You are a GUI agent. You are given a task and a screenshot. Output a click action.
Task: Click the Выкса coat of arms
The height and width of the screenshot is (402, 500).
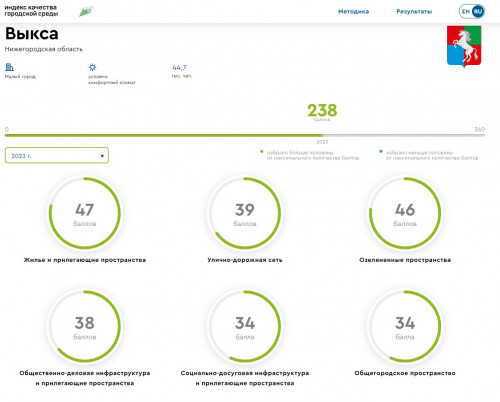pyautogui.click(x=464, y=46)
